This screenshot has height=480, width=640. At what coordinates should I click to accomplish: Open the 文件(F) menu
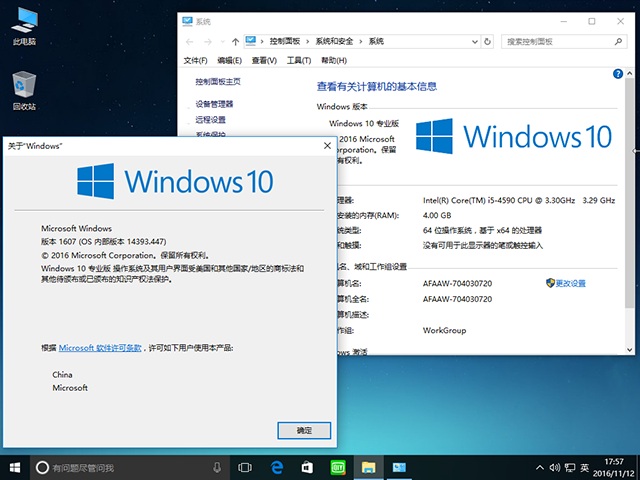tap(196, 60)
